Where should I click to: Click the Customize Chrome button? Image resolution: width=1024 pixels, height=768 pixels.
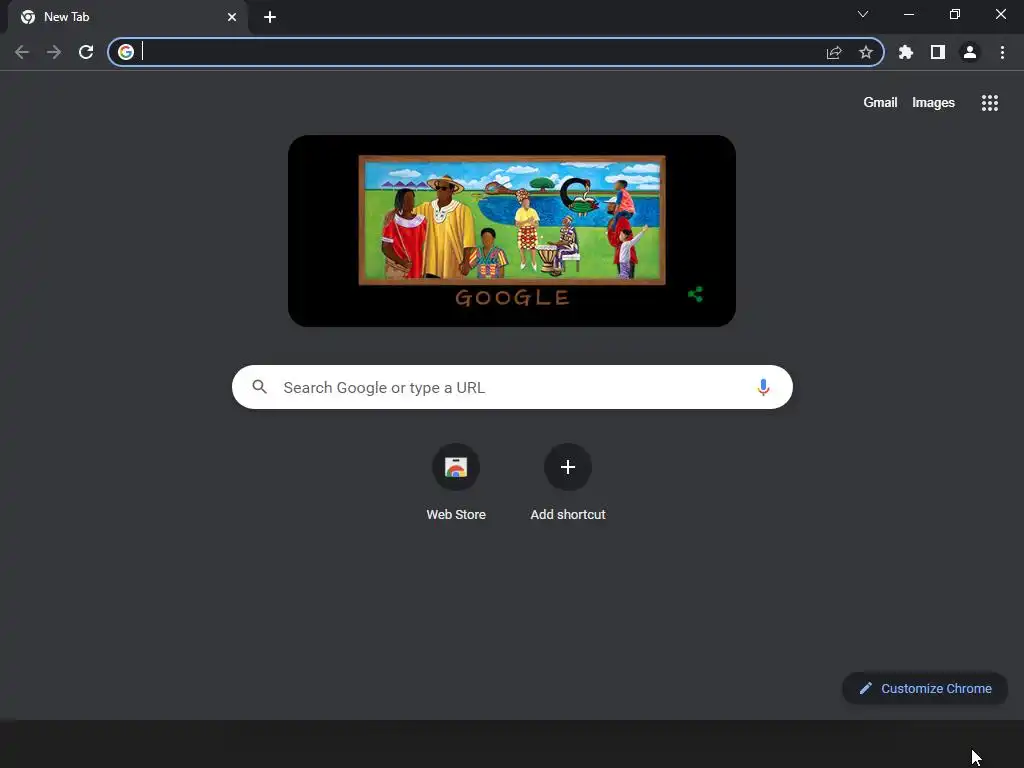[925, 688]
